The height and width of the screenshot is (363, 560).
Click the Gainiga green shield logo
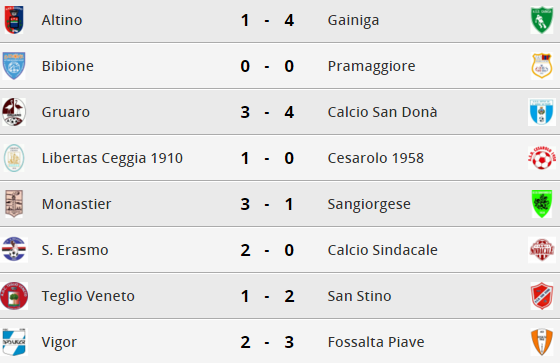(x=542, y=20)
